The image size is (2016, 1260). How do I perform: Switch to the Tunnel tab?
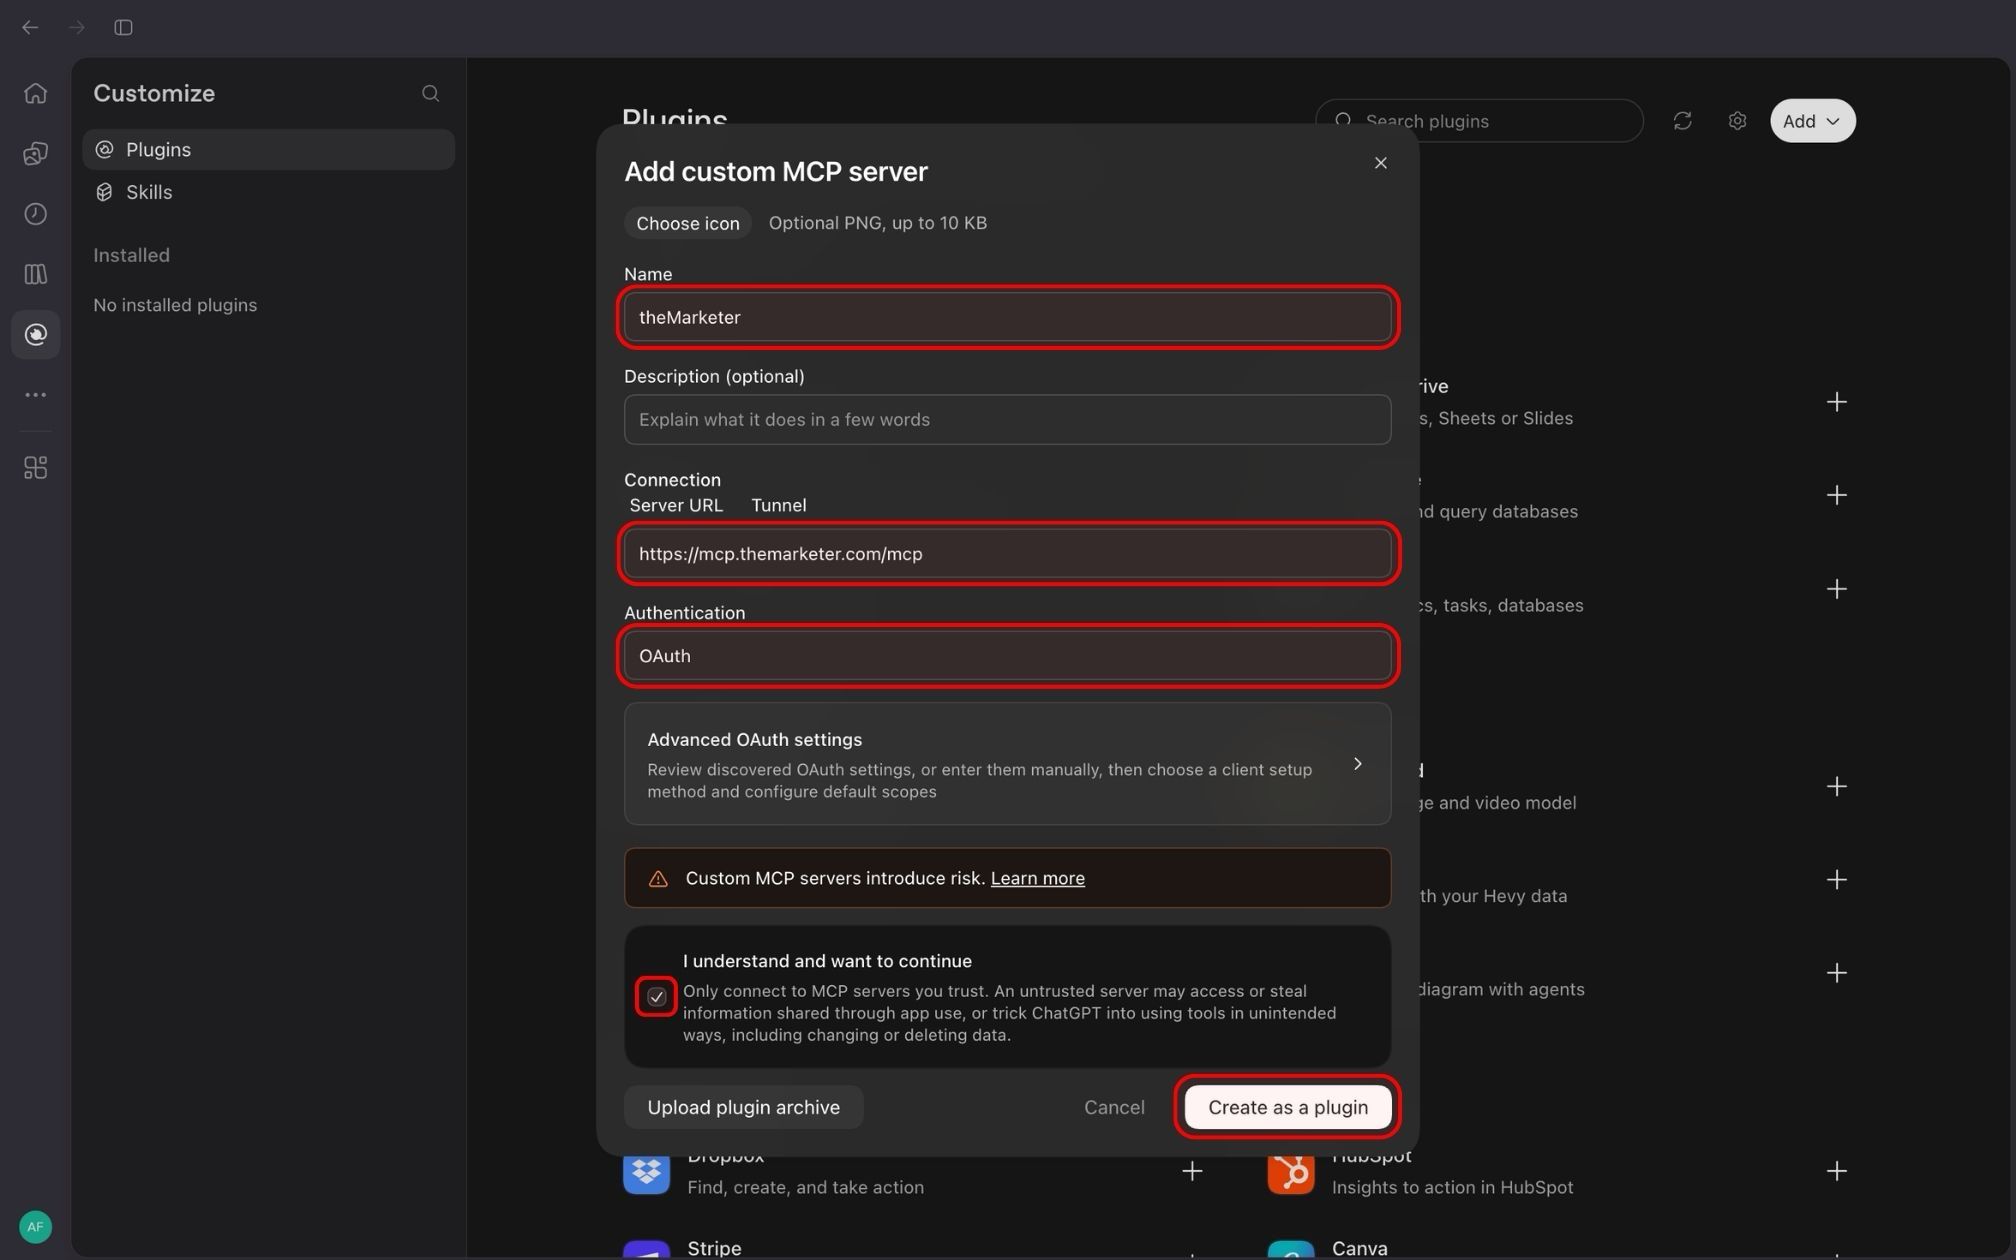click(x=778, y=505)
